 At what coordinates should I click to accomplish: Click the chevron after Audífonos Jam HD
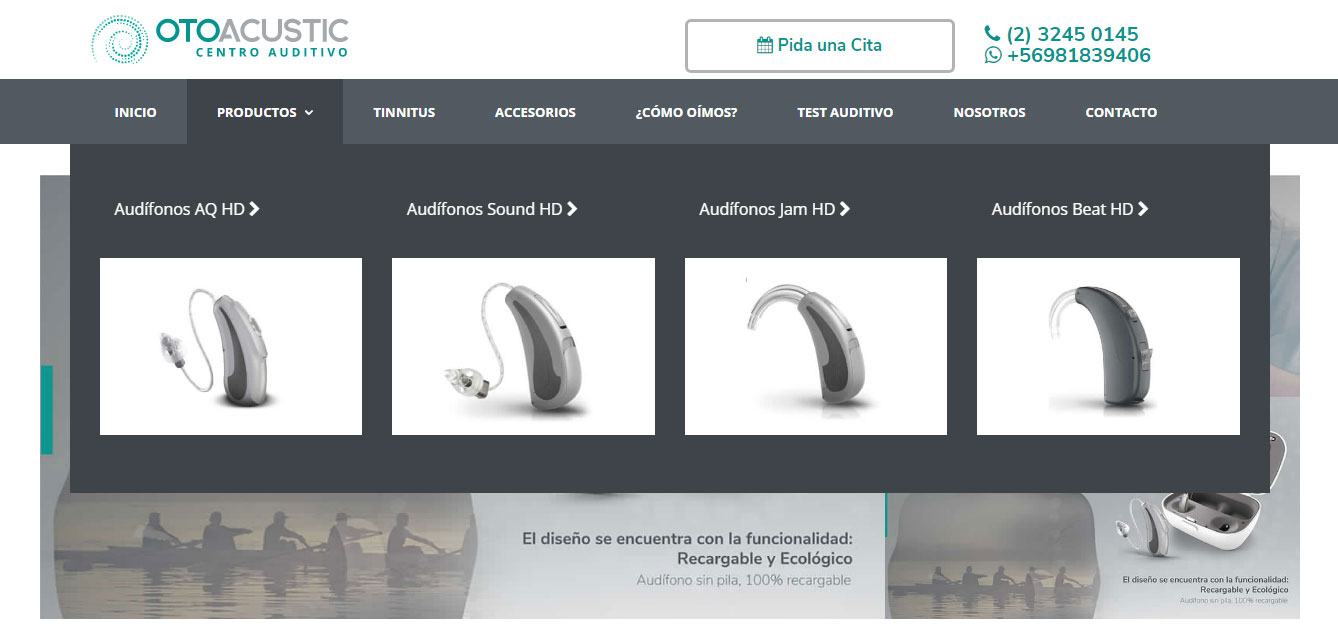845,209
